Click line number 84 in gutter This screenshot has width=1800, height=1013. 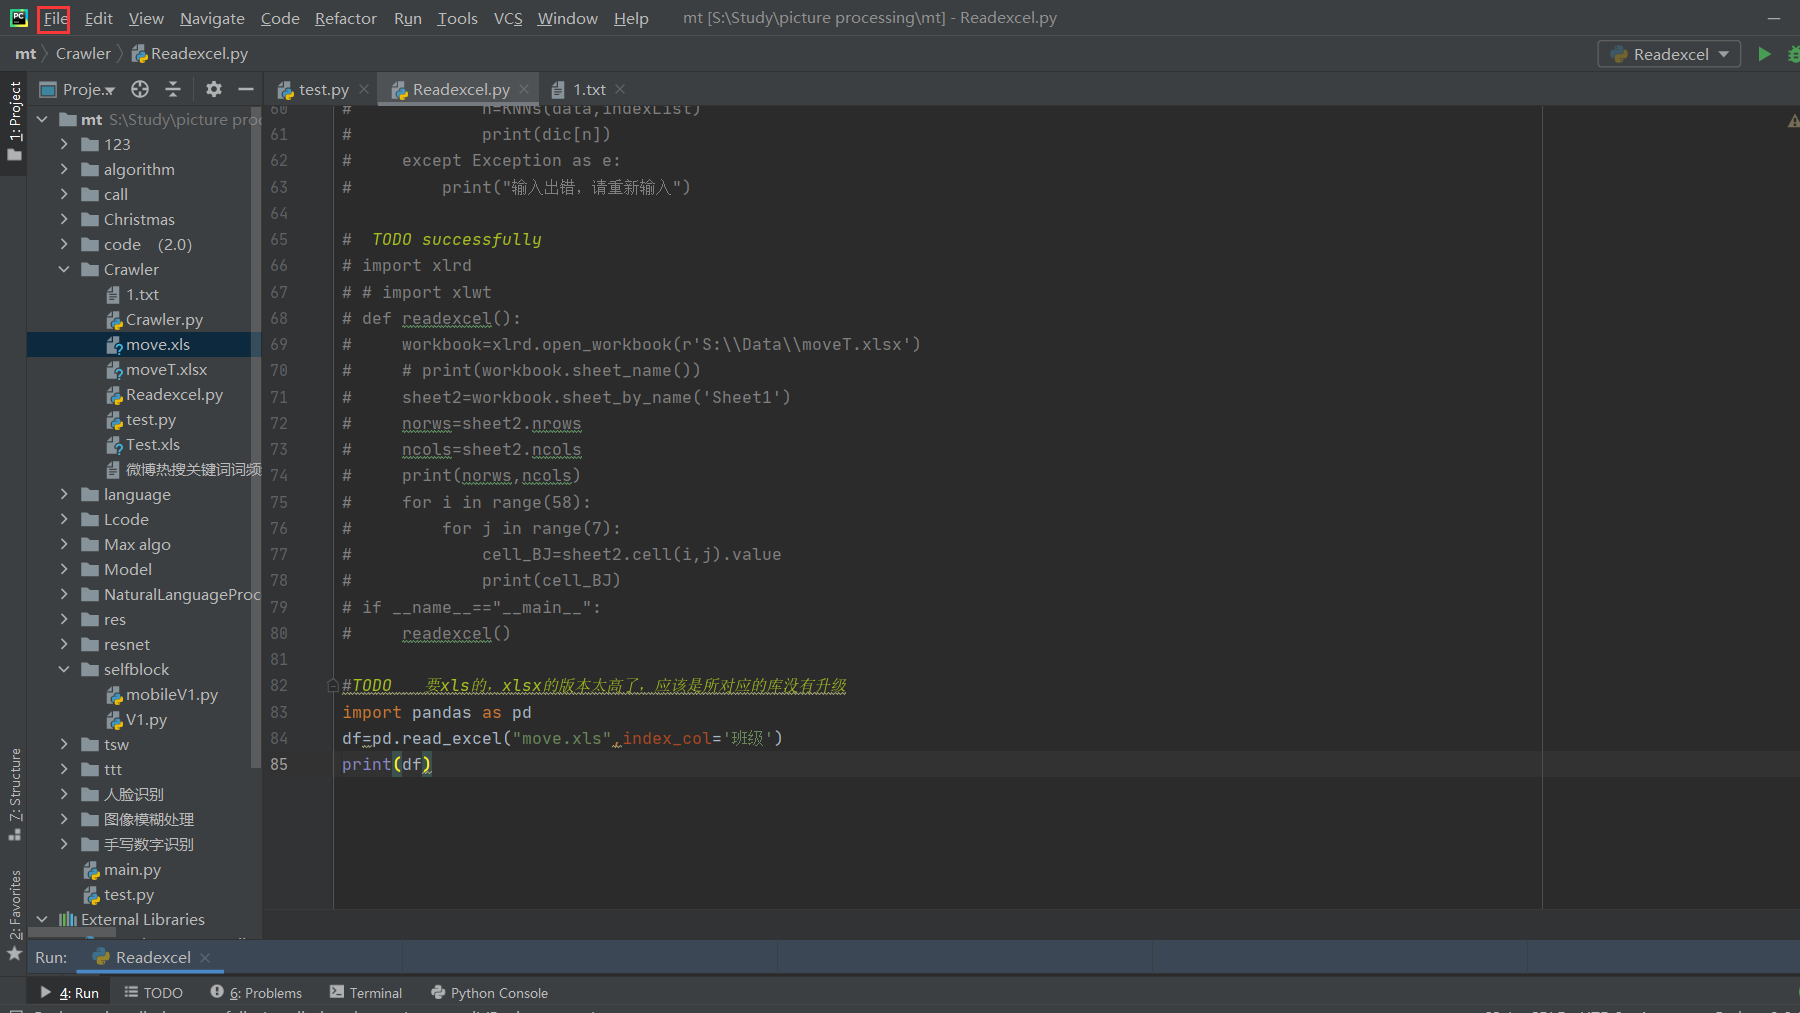[279, 738]
